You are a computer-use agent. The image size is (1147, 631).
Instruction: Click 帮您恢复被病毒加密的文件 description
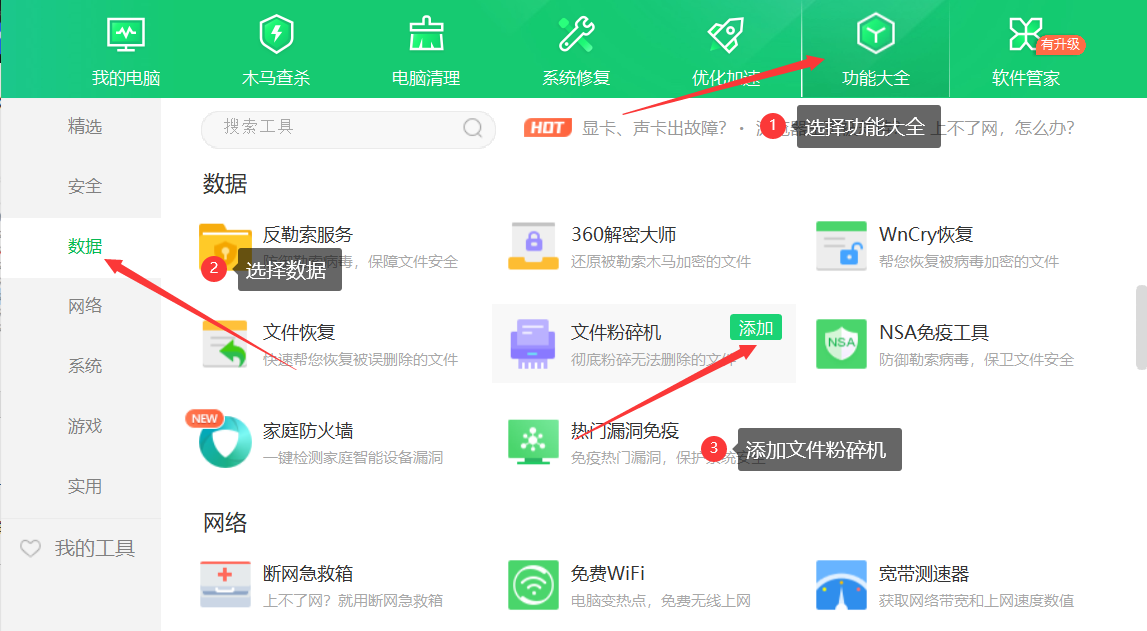(x=969, y=262)
